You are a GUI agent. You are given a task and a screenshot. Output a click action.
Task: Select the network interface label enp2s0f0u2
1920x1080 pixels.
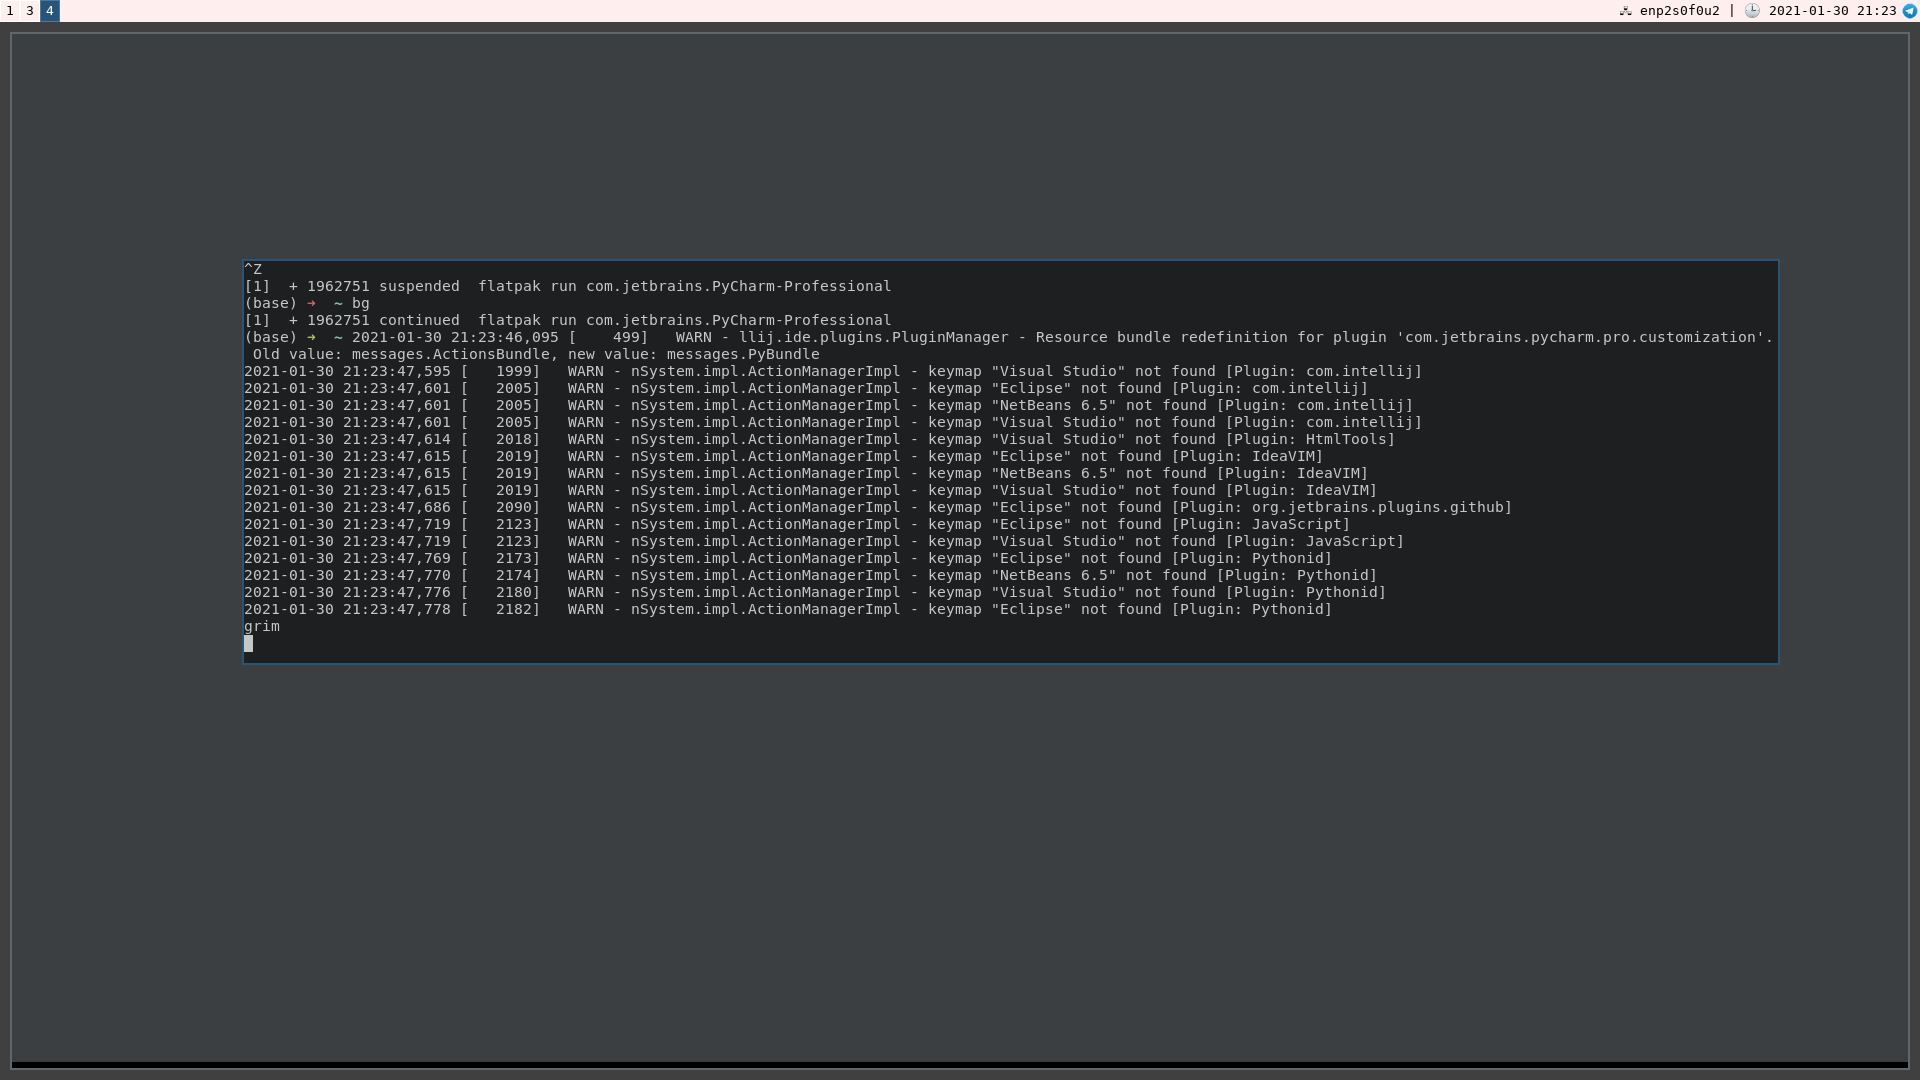(1679, 11)
